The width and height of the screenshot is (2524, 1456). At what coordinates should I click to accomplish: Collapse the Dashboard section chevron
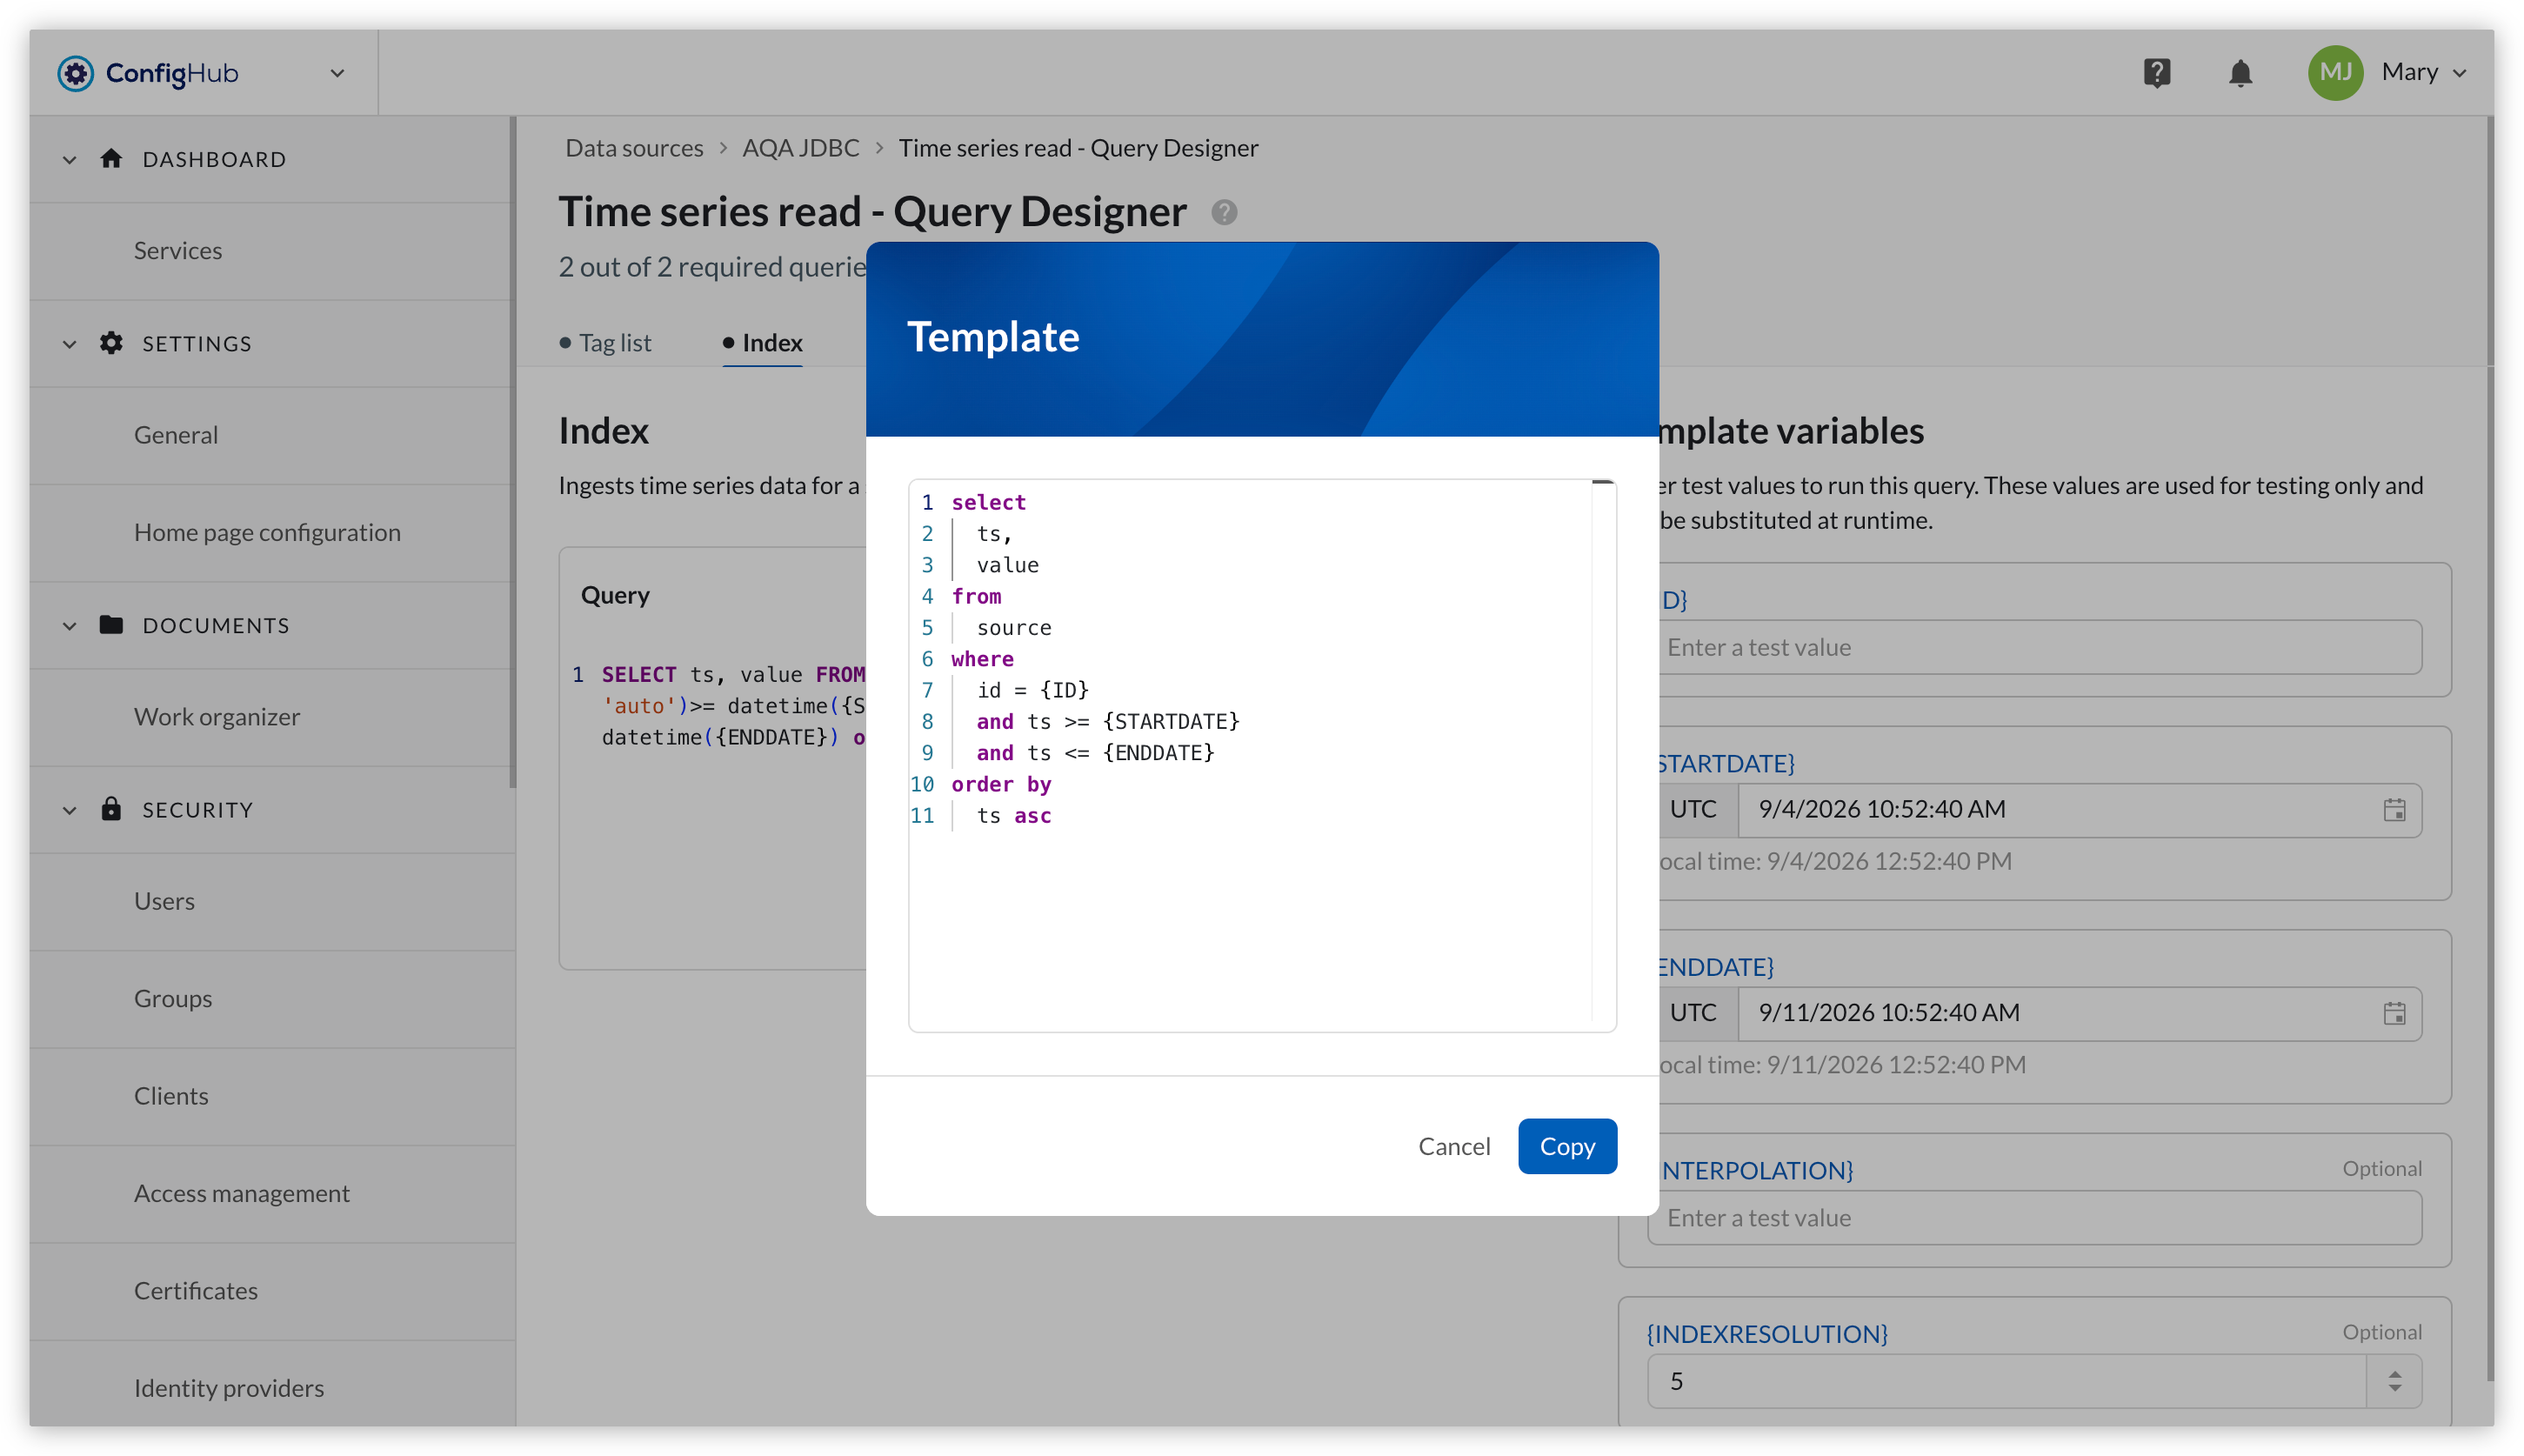69,159
